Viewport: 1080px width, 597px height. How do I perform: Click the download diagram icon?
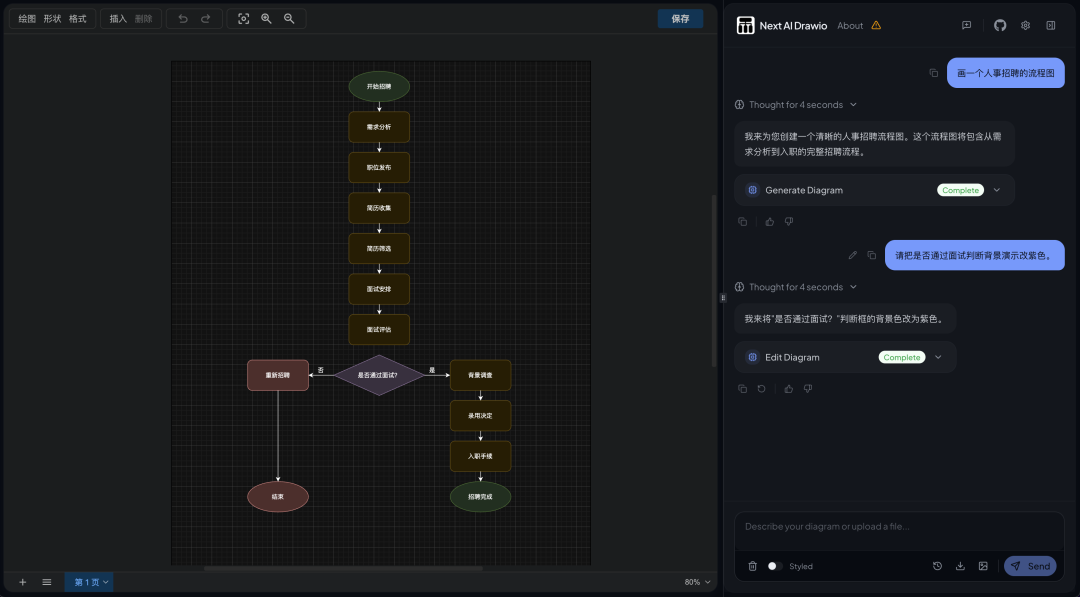(960, 566)
